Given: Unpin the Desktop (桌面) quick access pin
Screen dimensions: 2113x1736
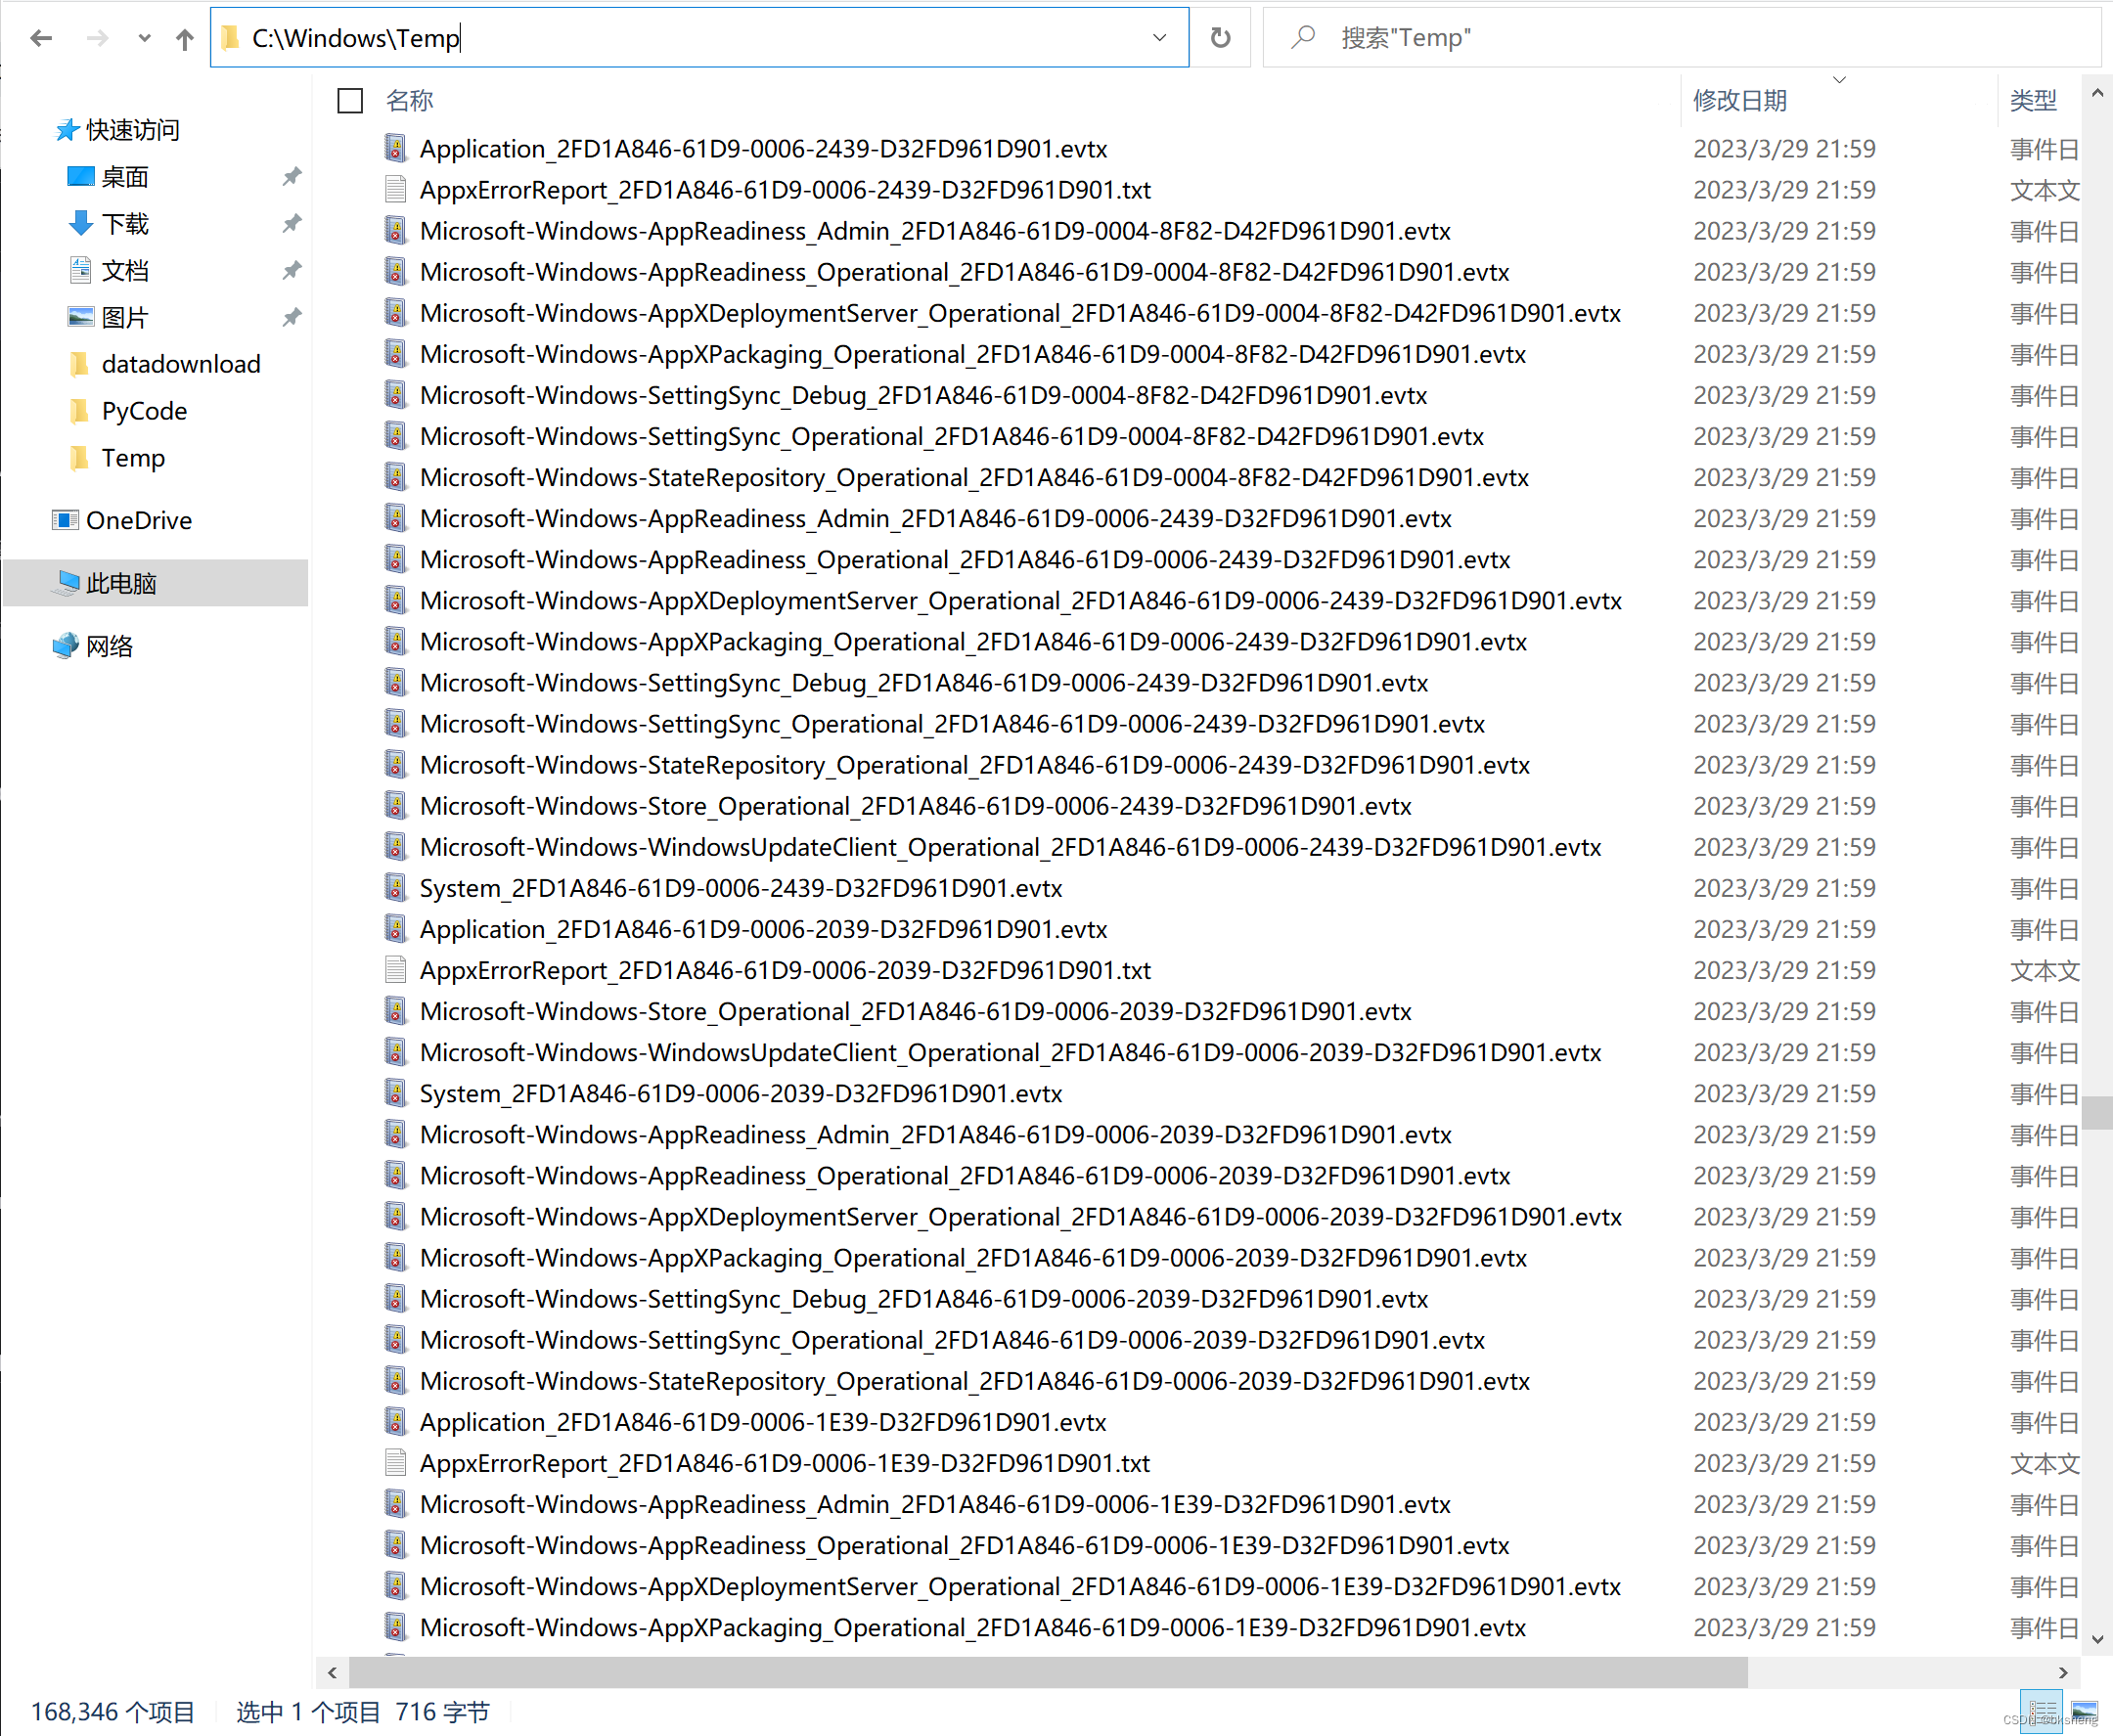Looking at the screenshot, I should (291, 177).
